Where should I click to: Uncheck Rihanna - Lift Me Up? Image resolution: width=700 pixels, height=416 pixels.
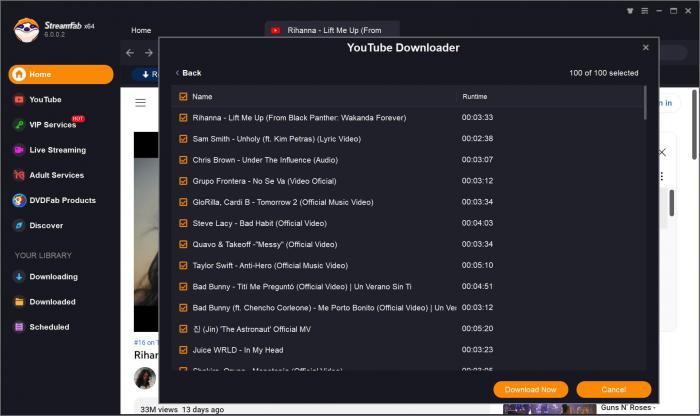click(x=183, y=118)
